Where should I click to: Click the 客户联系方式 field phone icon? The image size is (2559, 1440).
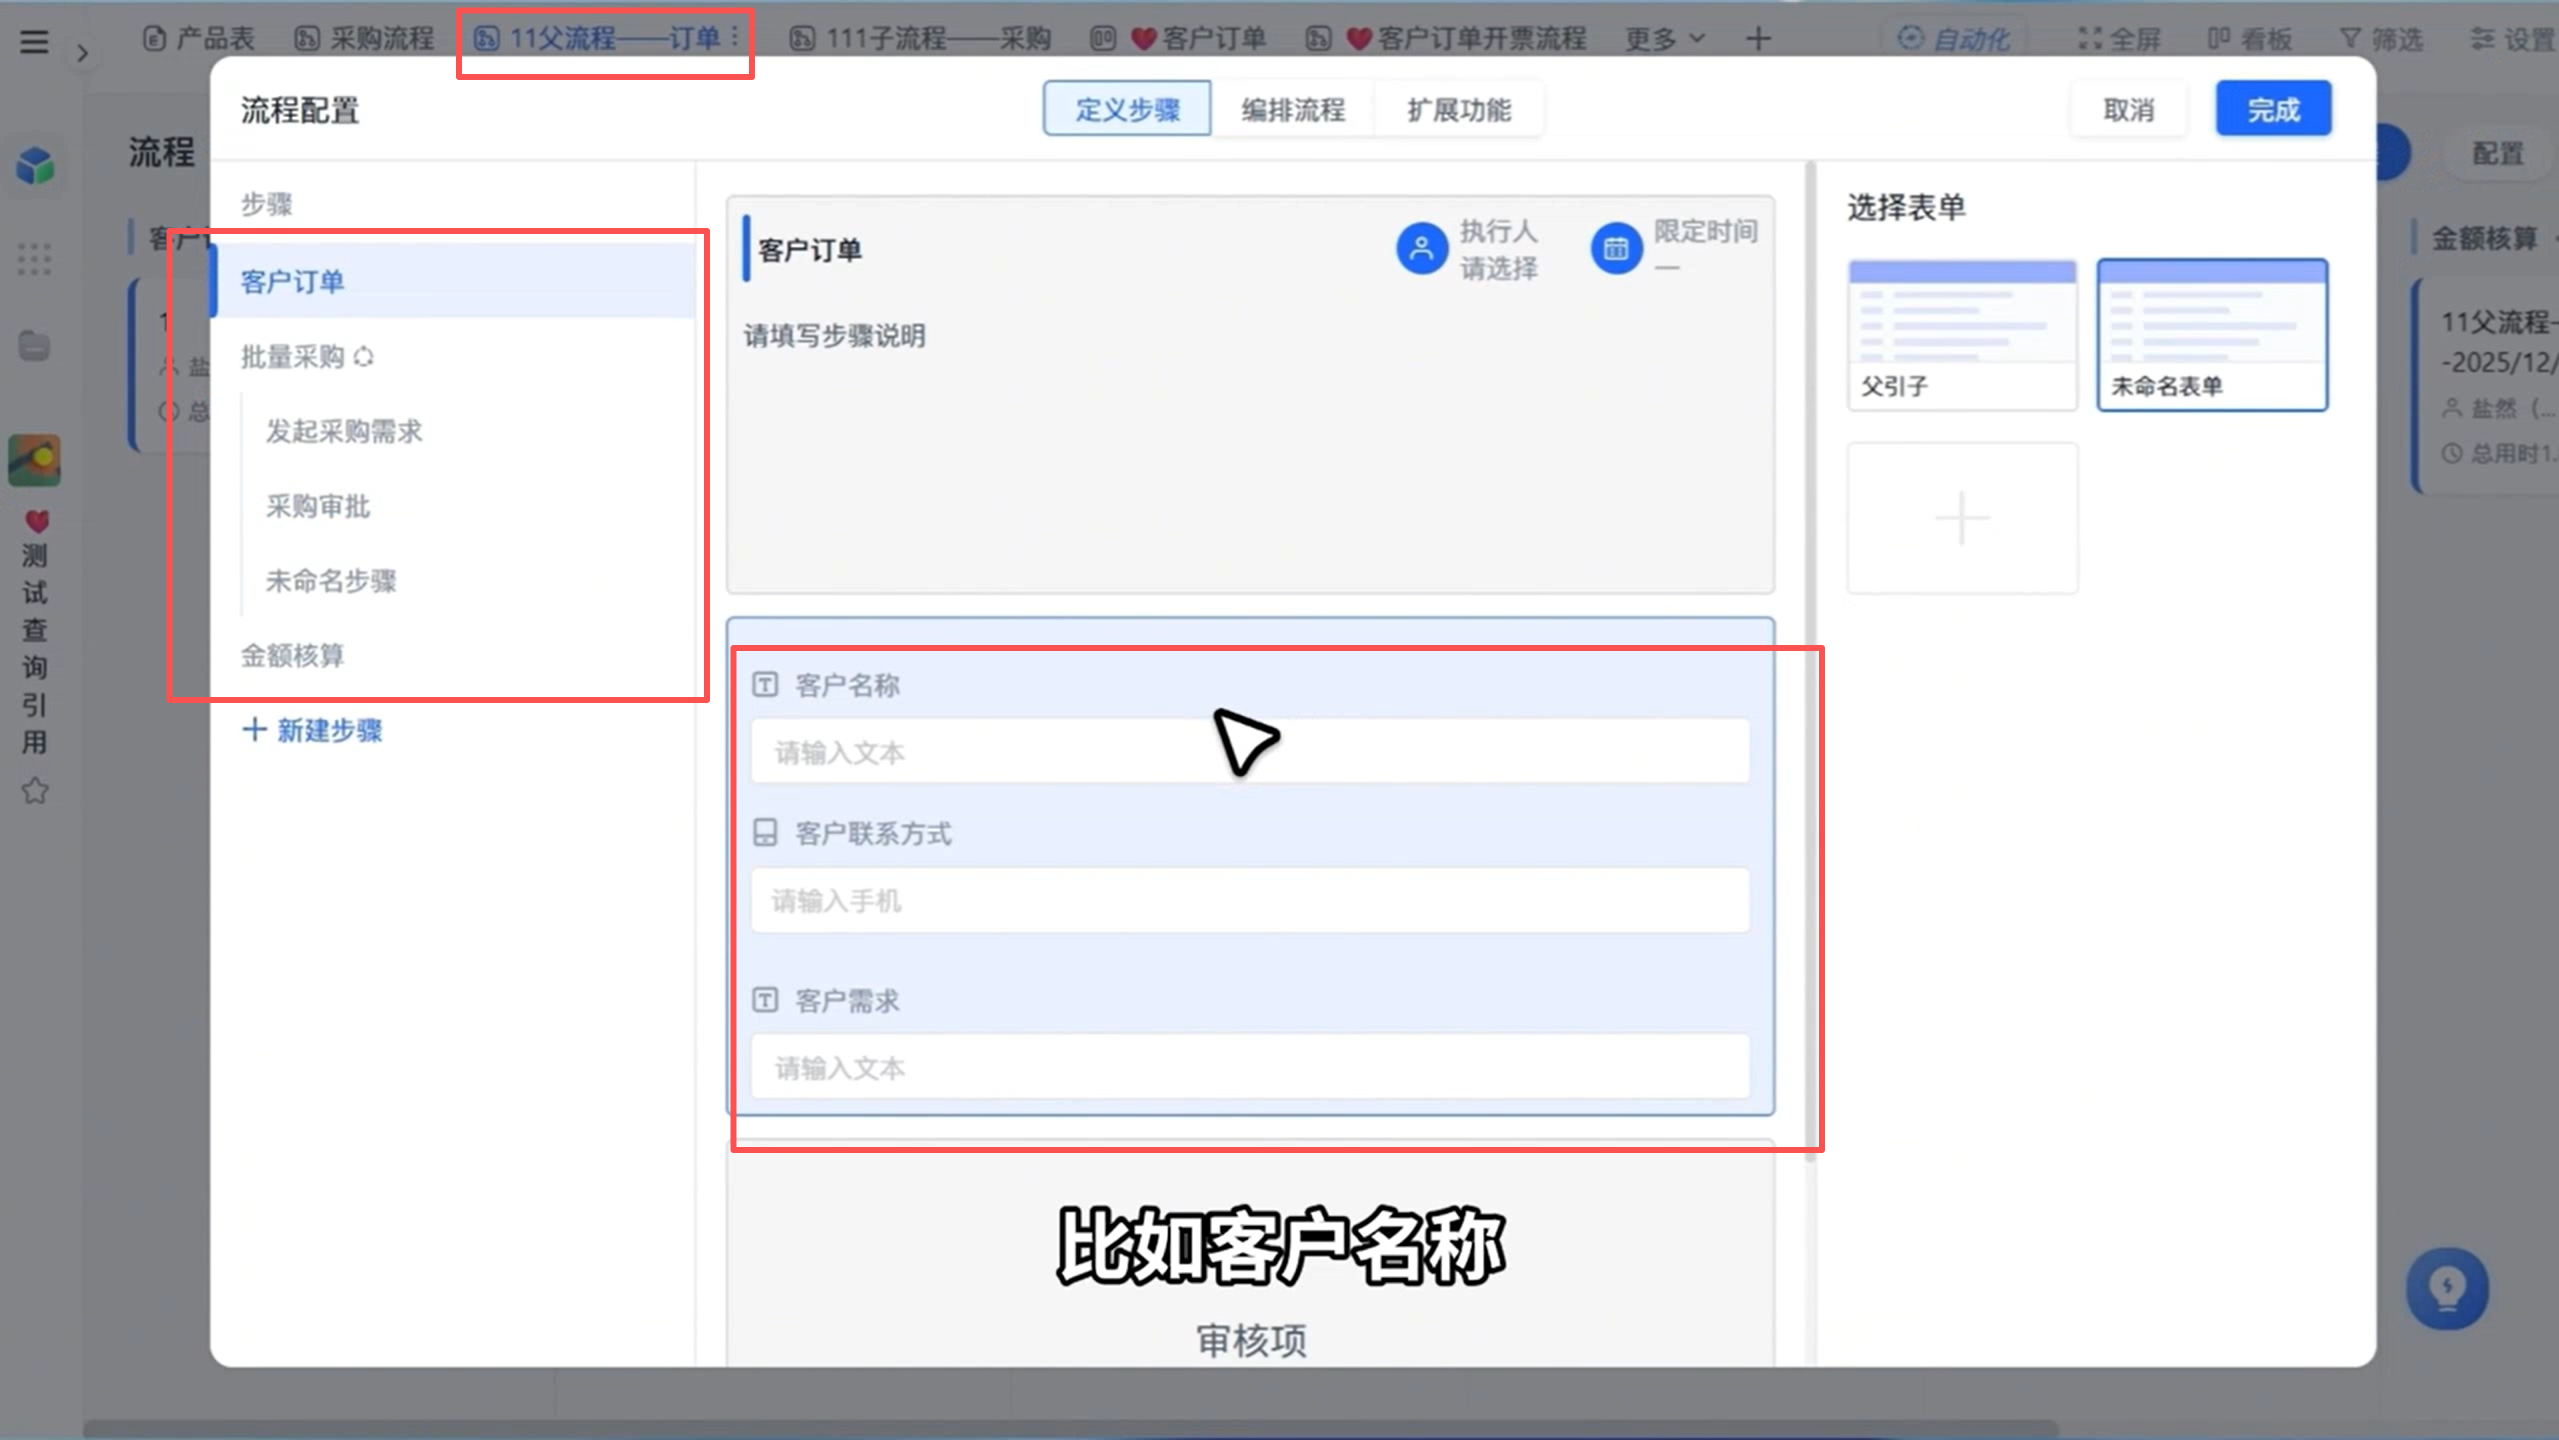(x=765, y=833)
